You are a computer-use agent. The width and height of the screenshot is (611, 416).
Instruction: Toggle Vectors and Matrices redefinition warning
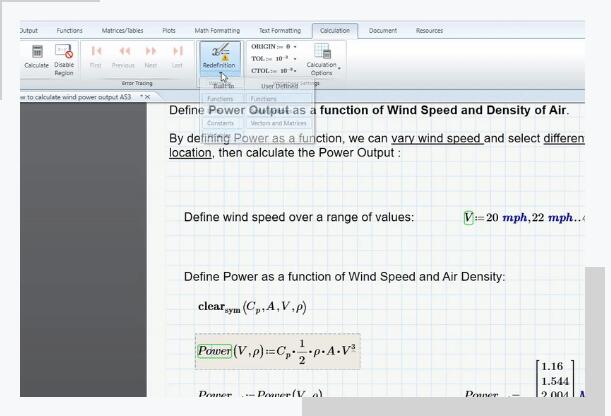(x=279, y=123)
